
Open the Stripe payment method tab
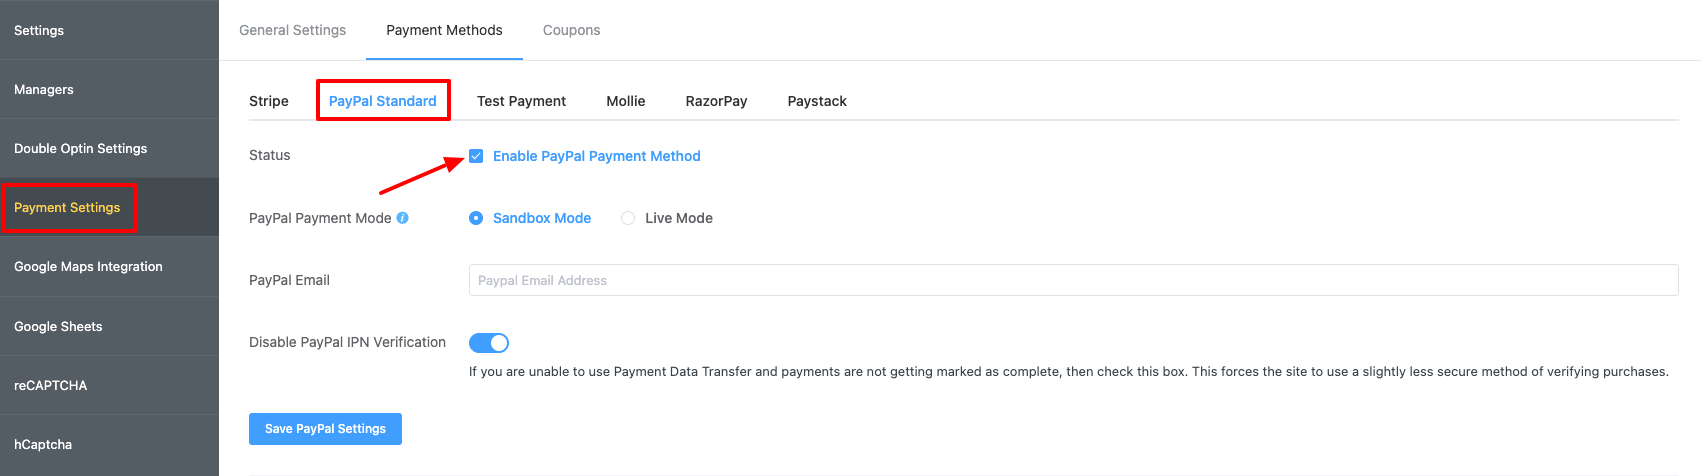(x=269, y=101)
